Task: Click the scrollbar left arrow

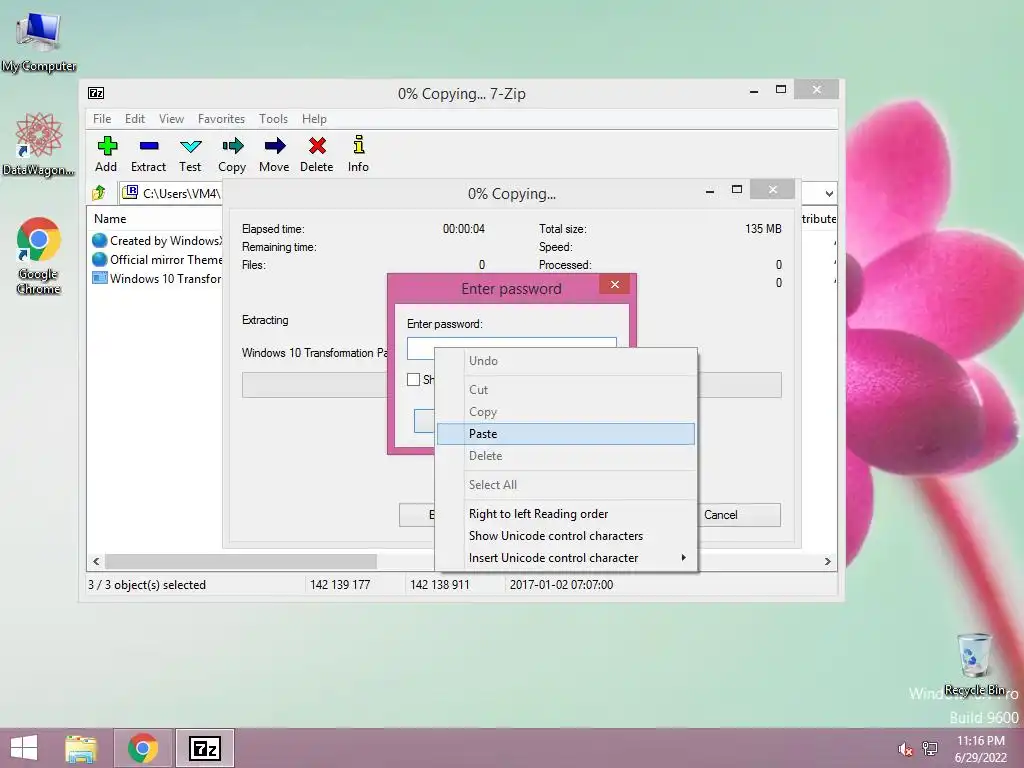Action: pos(97,561)
